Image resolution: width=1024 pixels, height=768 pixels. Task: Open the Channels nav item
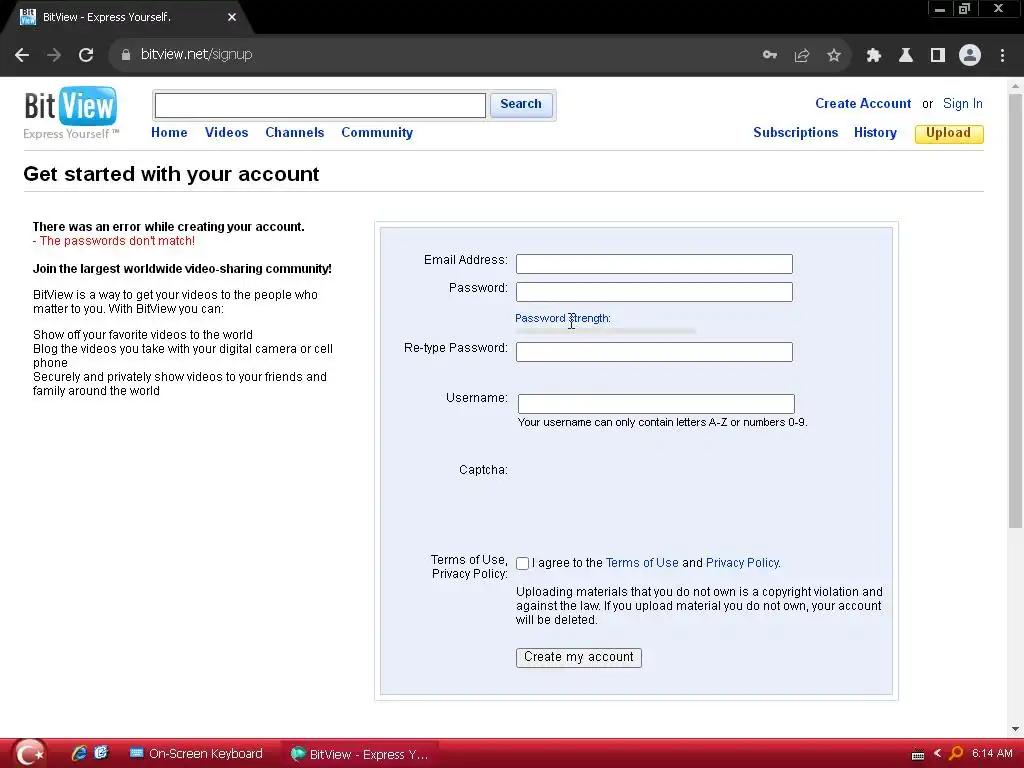click(x=295, y=133)
